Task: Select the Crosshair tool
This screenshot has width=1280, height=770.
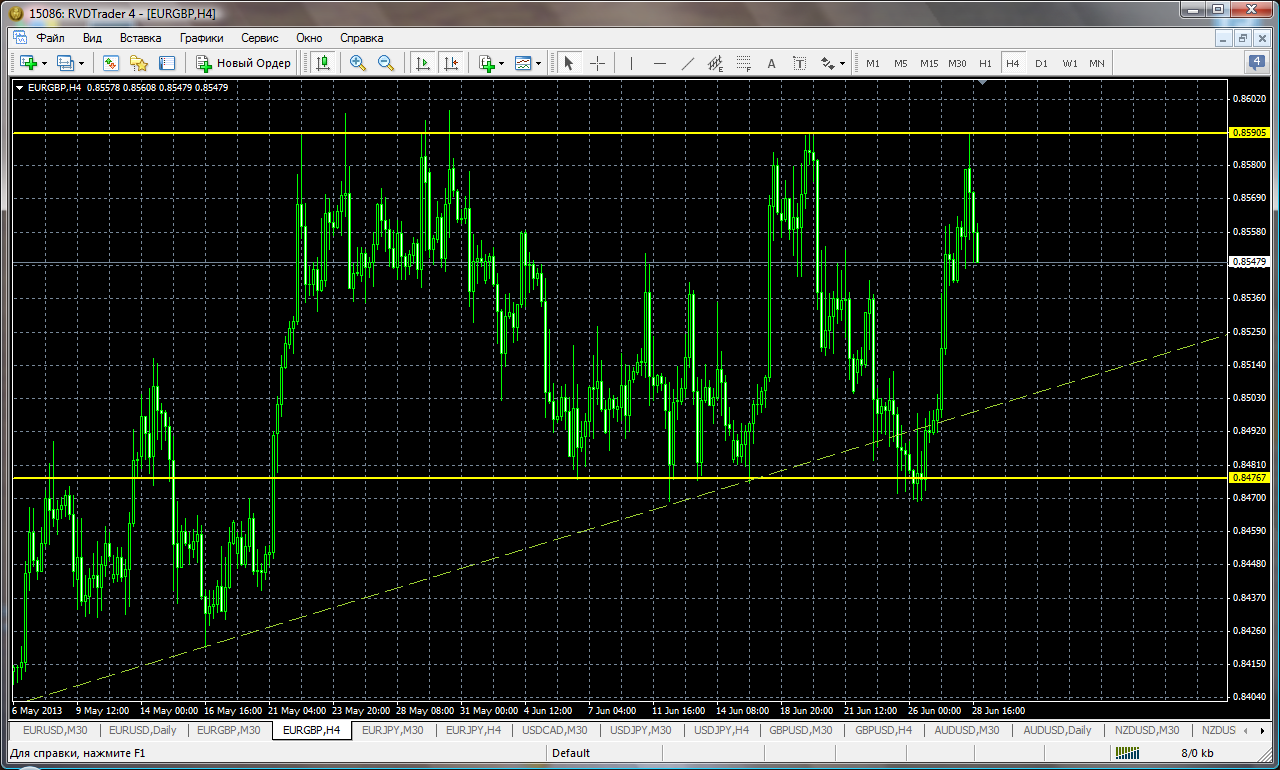Action: click(597, 63)
